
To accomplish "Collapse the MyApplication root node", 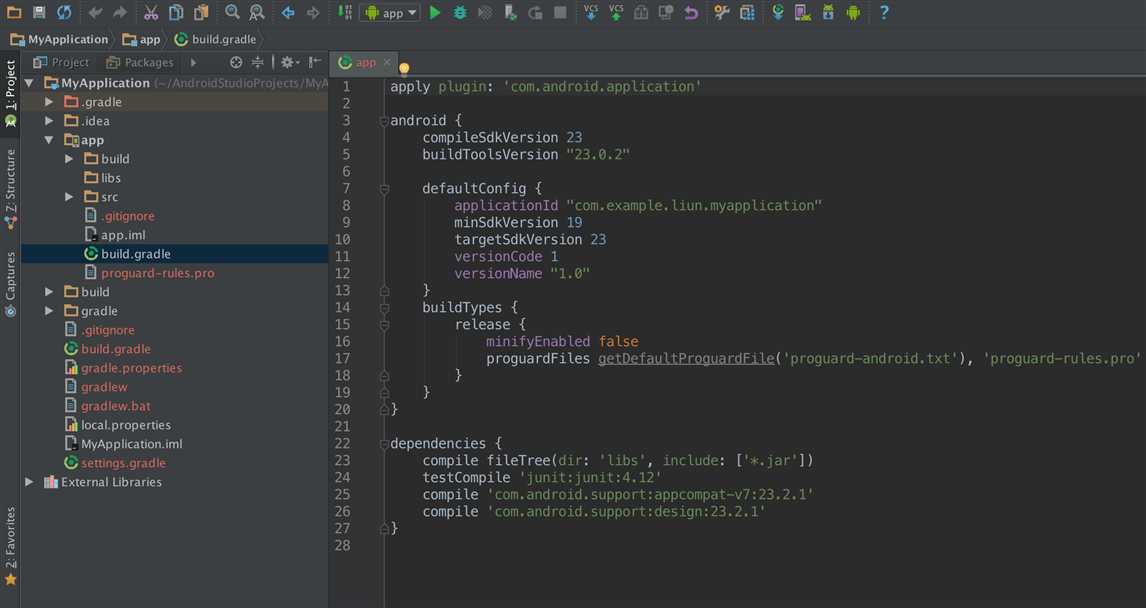I will click(x=29, y=83).
